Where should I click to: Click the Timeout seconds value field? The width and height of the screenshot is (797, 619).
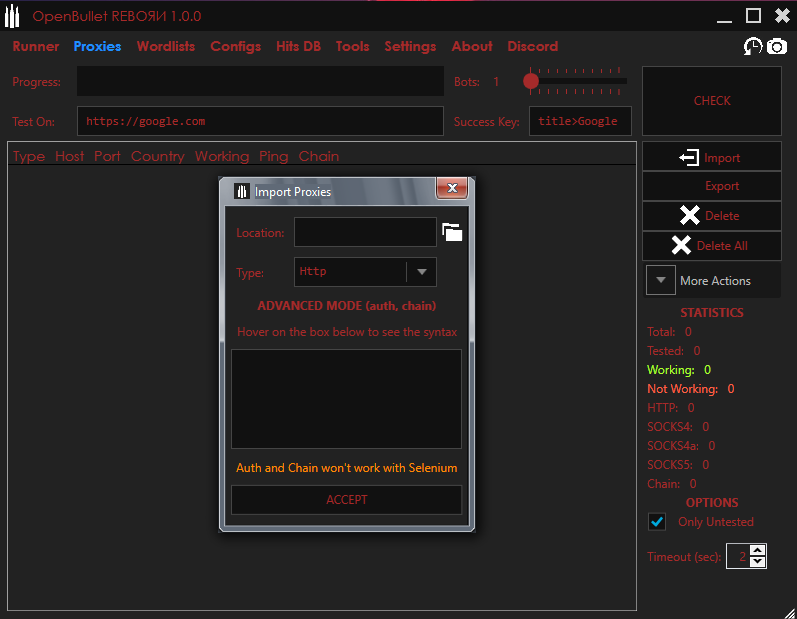click(738, 556)
